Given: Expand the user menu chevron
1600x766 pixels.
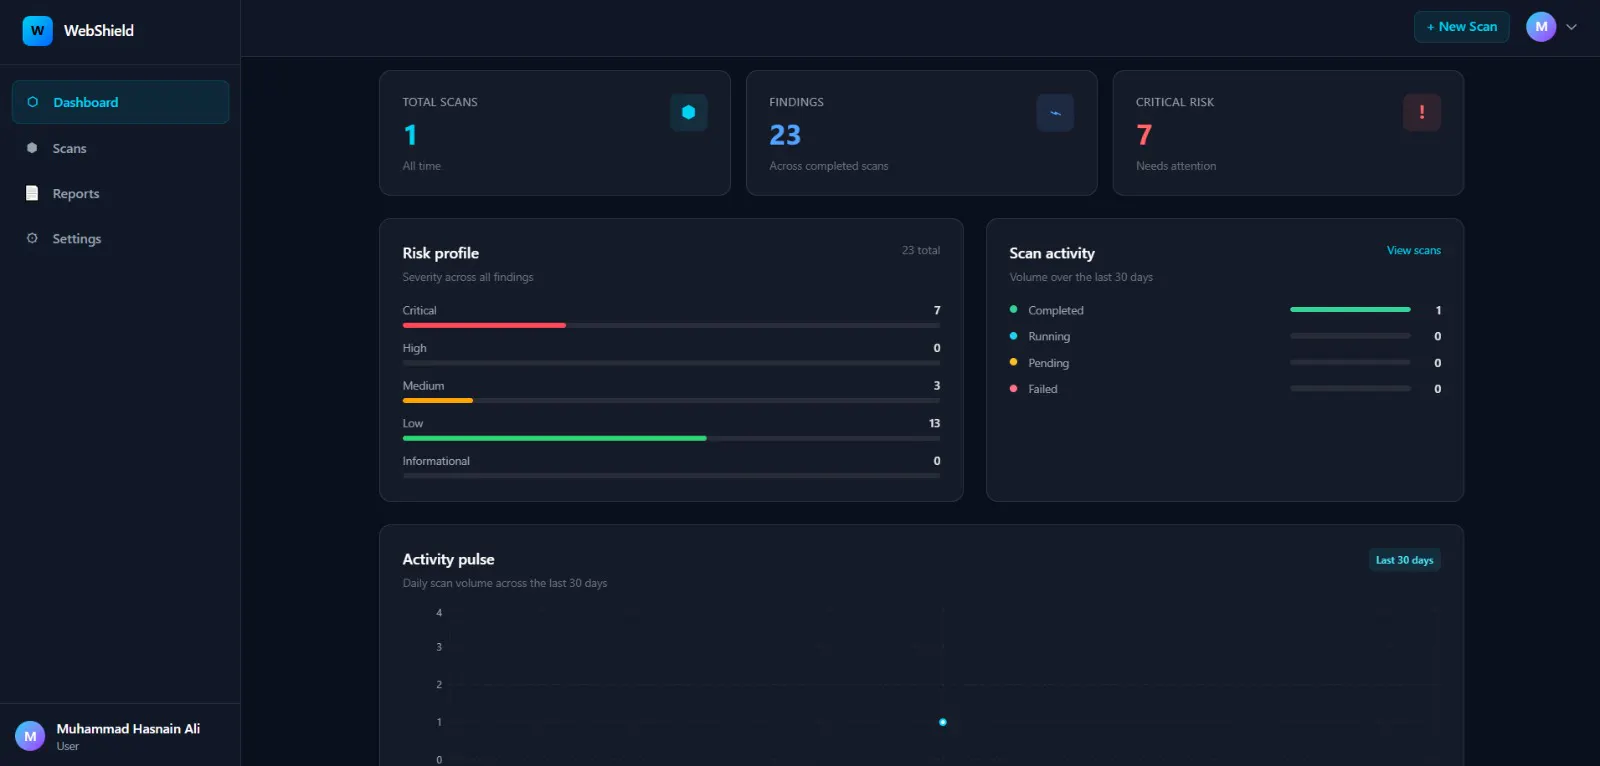Looking at the screenshot, I should pos(1571,27).
